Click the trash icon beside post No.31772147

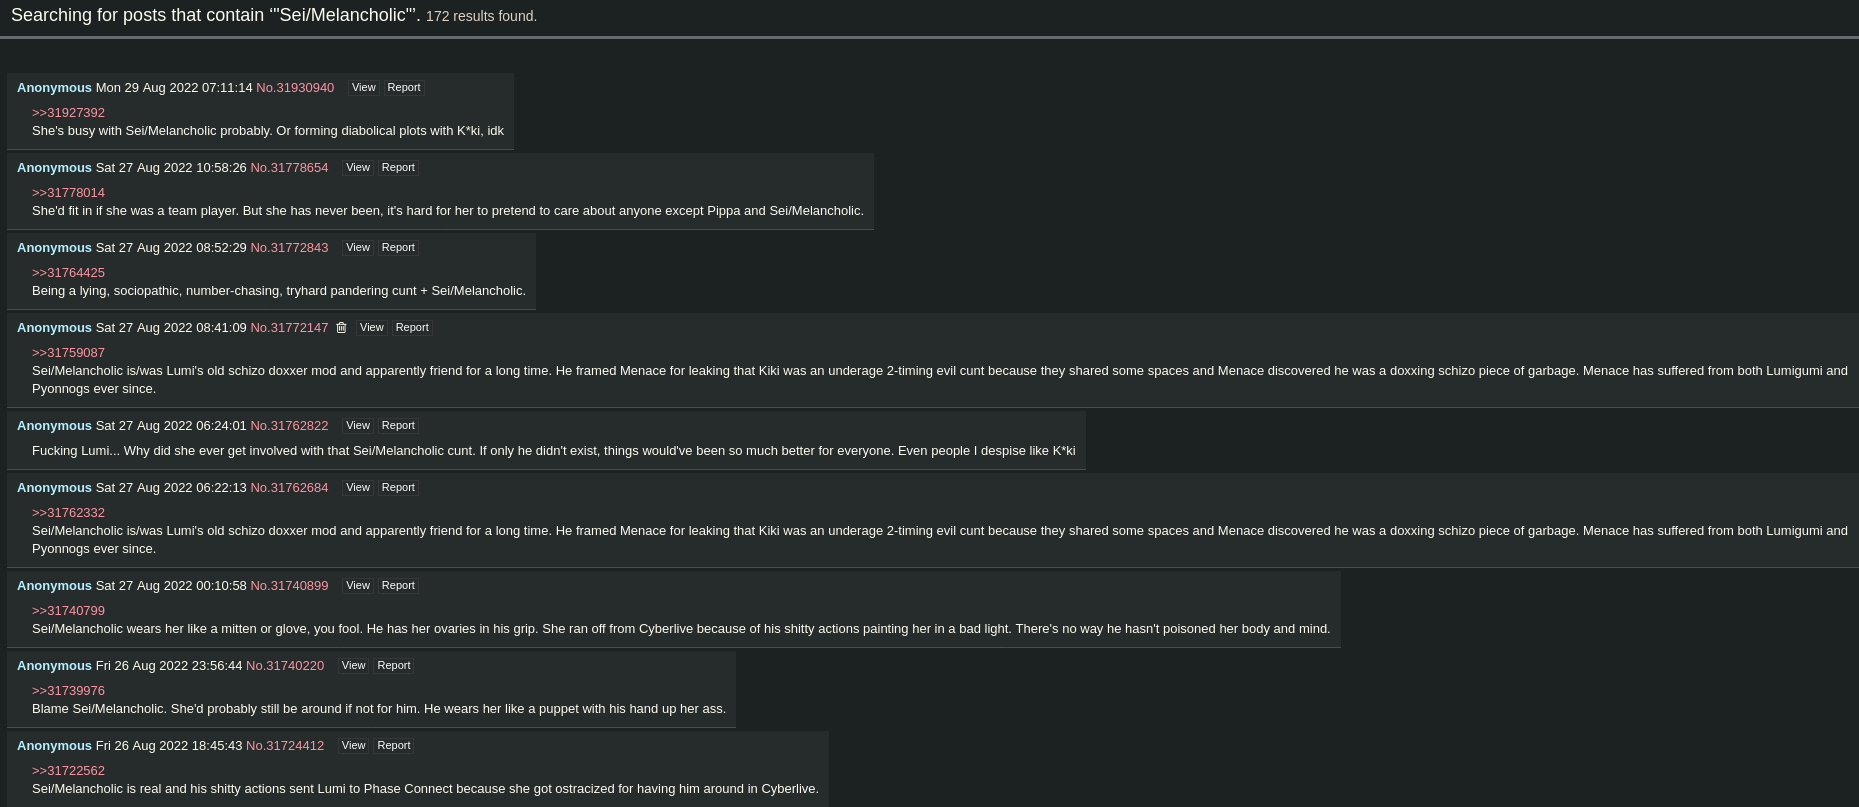pos(341,328)
